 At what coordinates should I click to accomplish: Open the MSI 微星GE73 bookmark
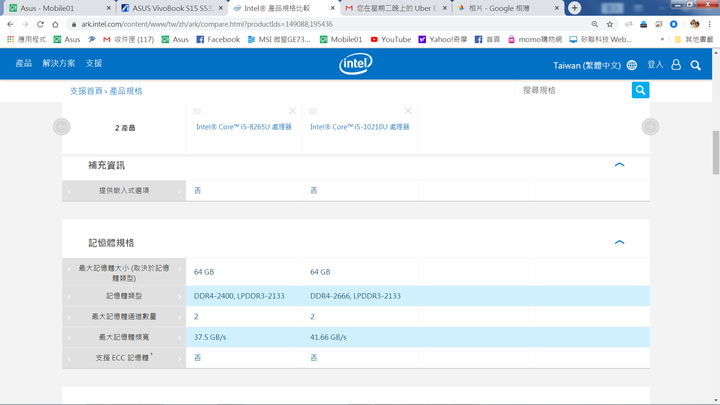[x=279, y=39]
